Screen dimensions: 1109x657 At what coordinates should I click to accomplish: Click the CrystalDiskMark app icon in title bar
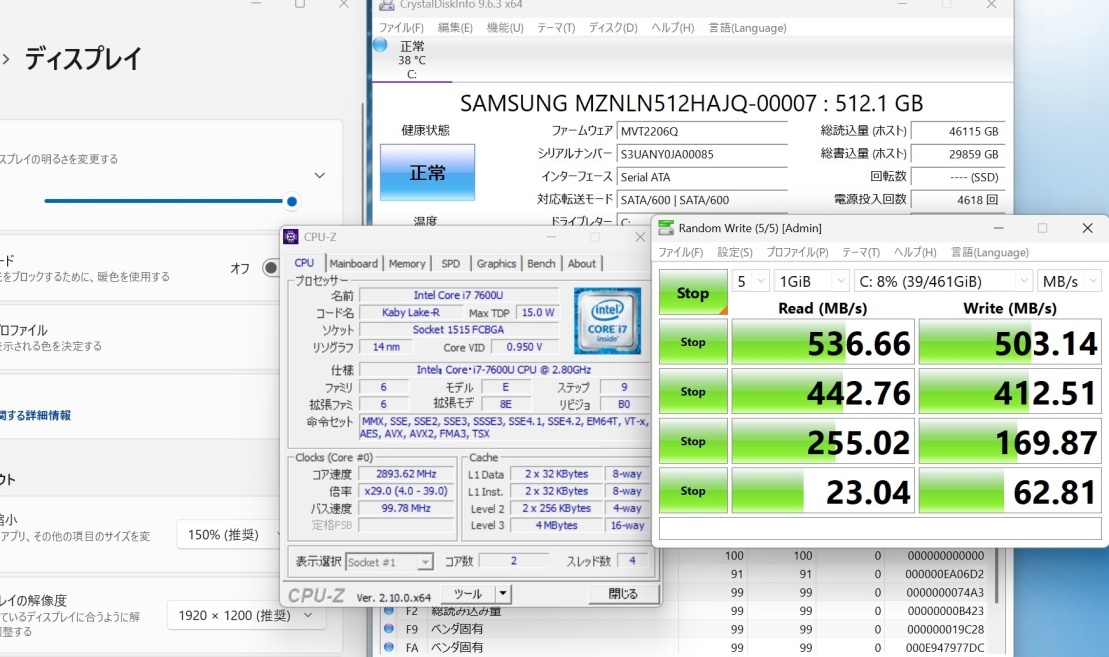[666, 228]
